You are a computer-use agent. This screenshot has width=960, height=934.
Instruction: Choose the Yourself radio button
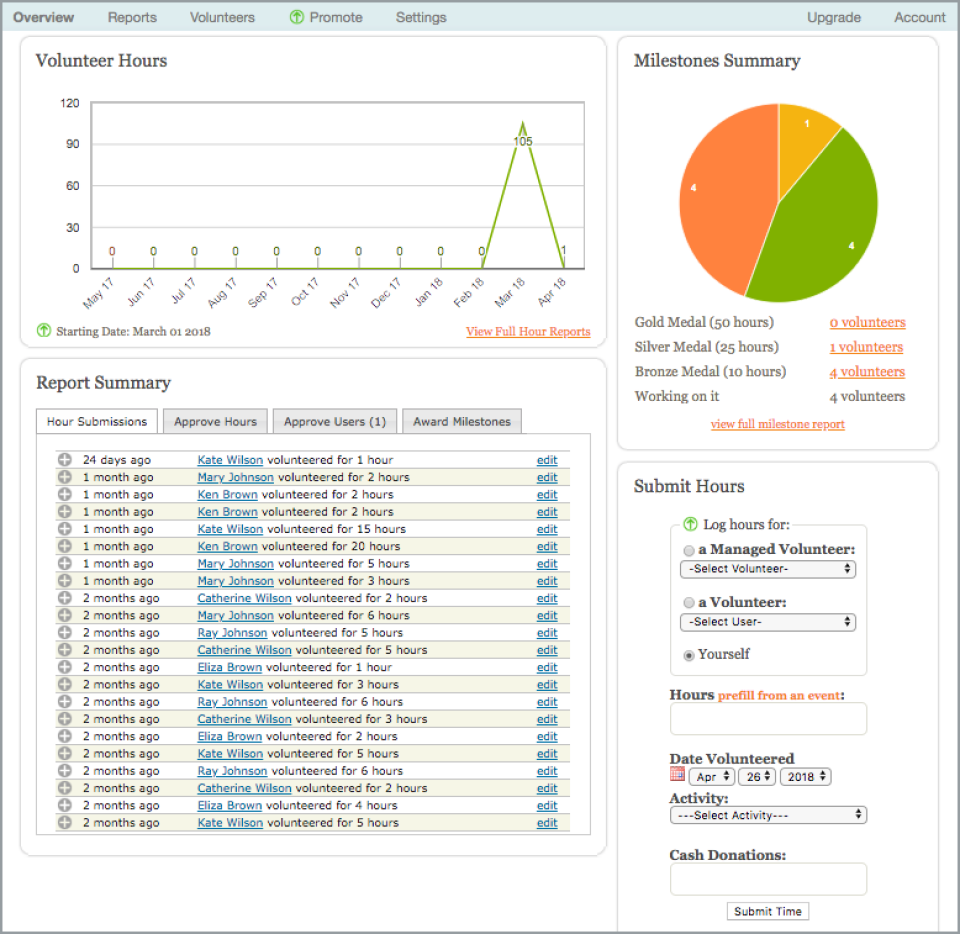click(x=689, y=656)
